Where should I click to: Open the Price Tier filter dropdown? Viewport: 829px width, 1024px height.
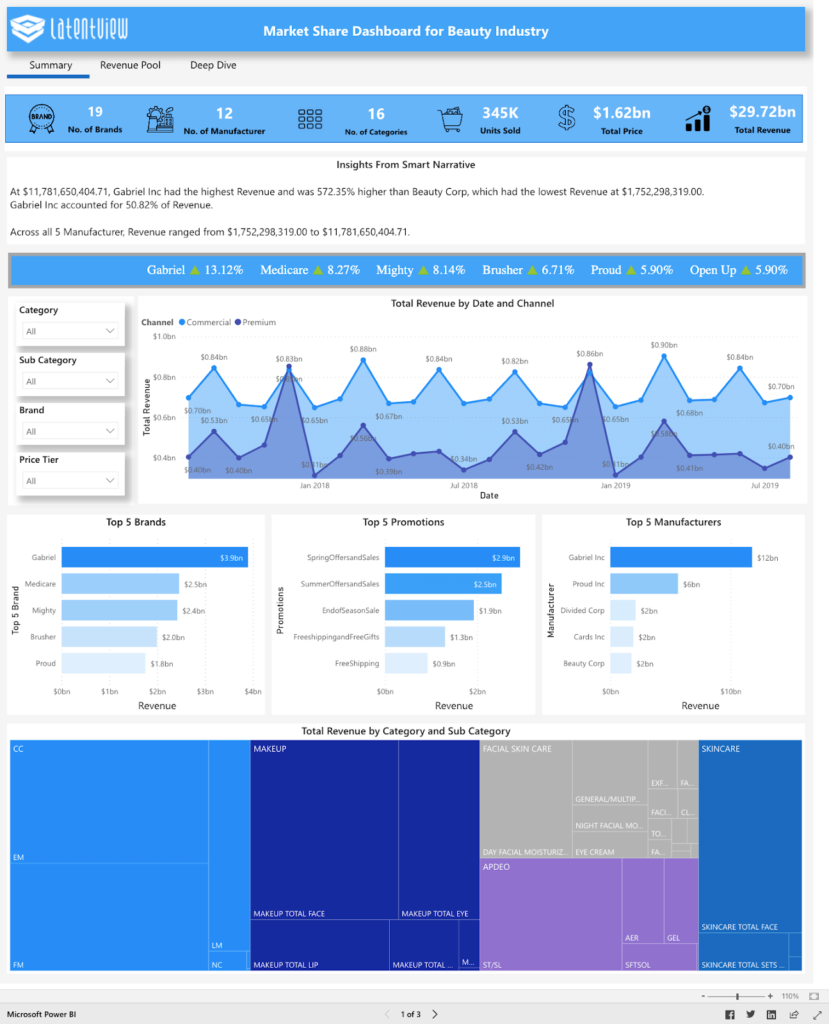[x=70, y=481]
